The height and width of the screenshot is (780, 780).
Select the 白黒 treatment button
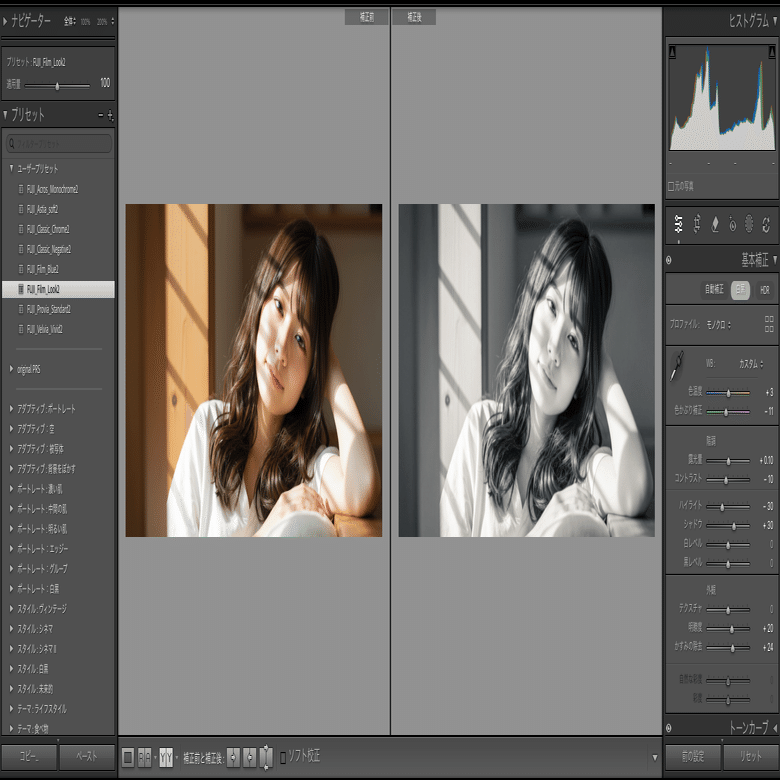tap(740, 290)
